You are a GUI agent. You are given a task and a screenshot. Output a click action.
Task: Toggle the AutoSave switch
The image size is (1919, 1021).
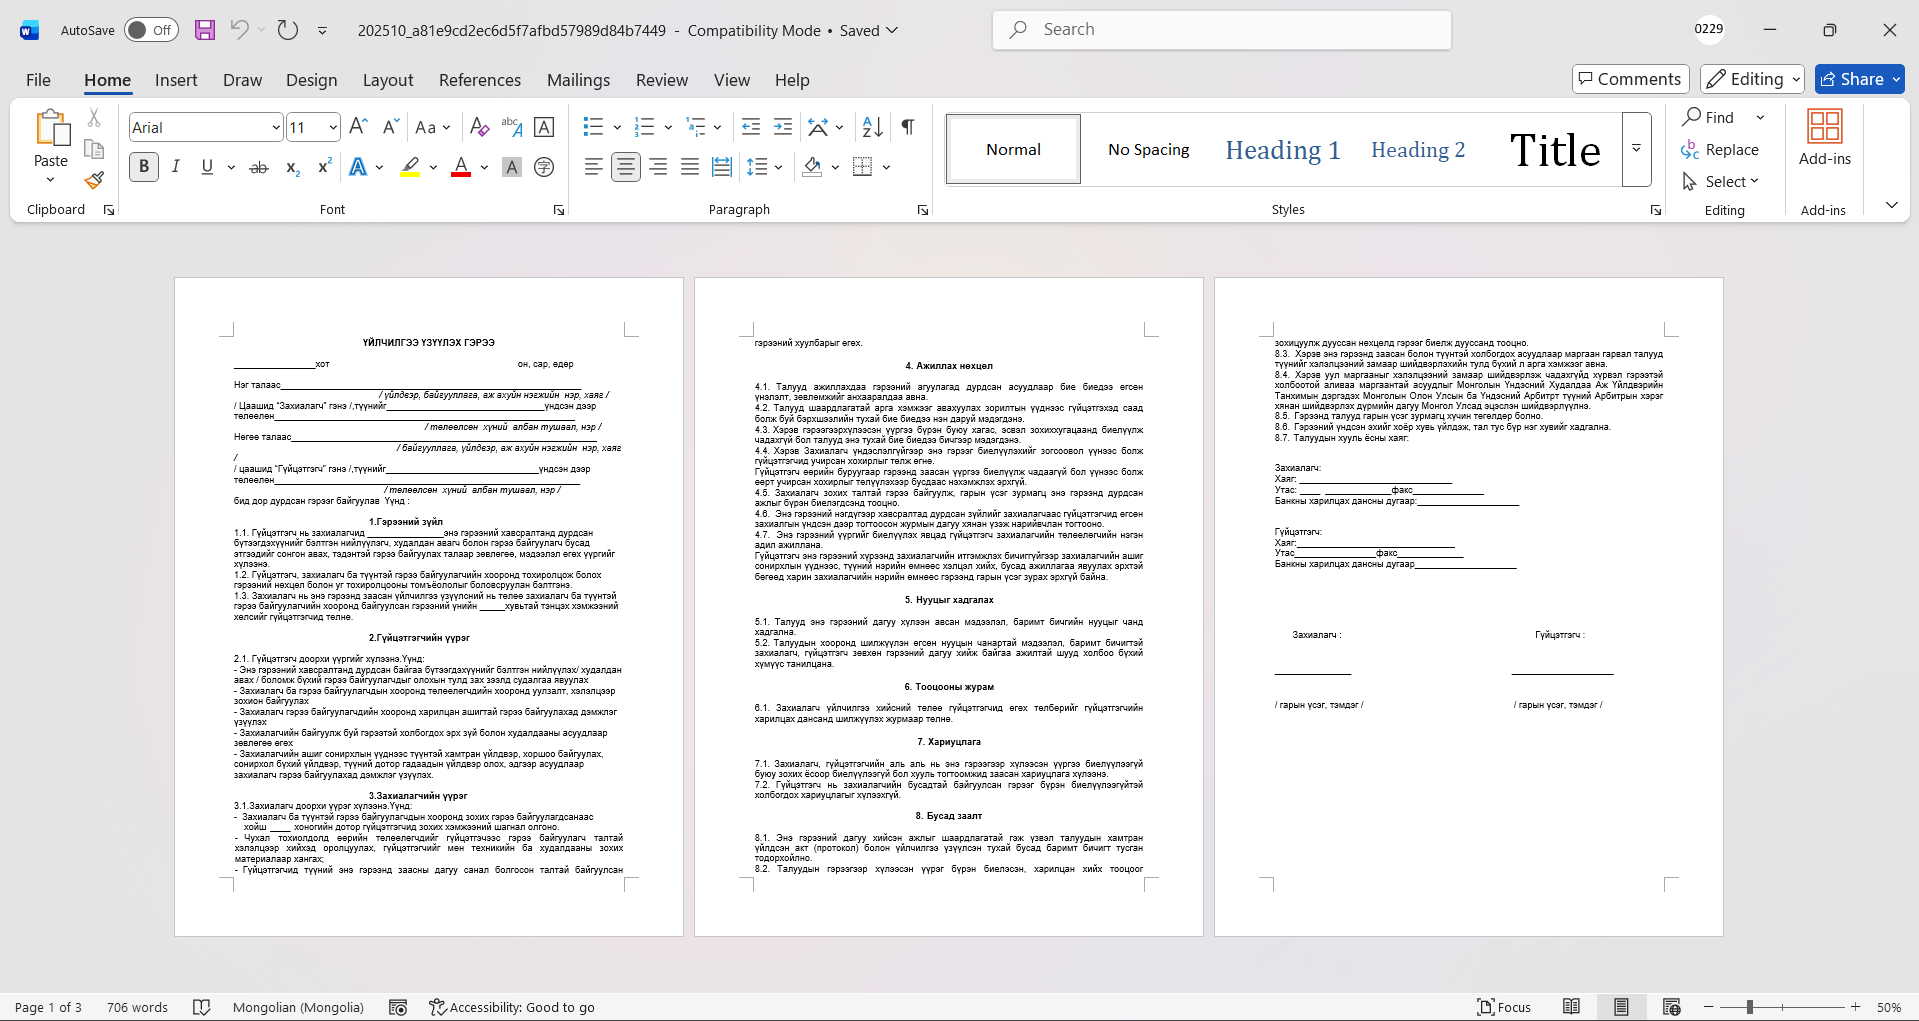151,30
